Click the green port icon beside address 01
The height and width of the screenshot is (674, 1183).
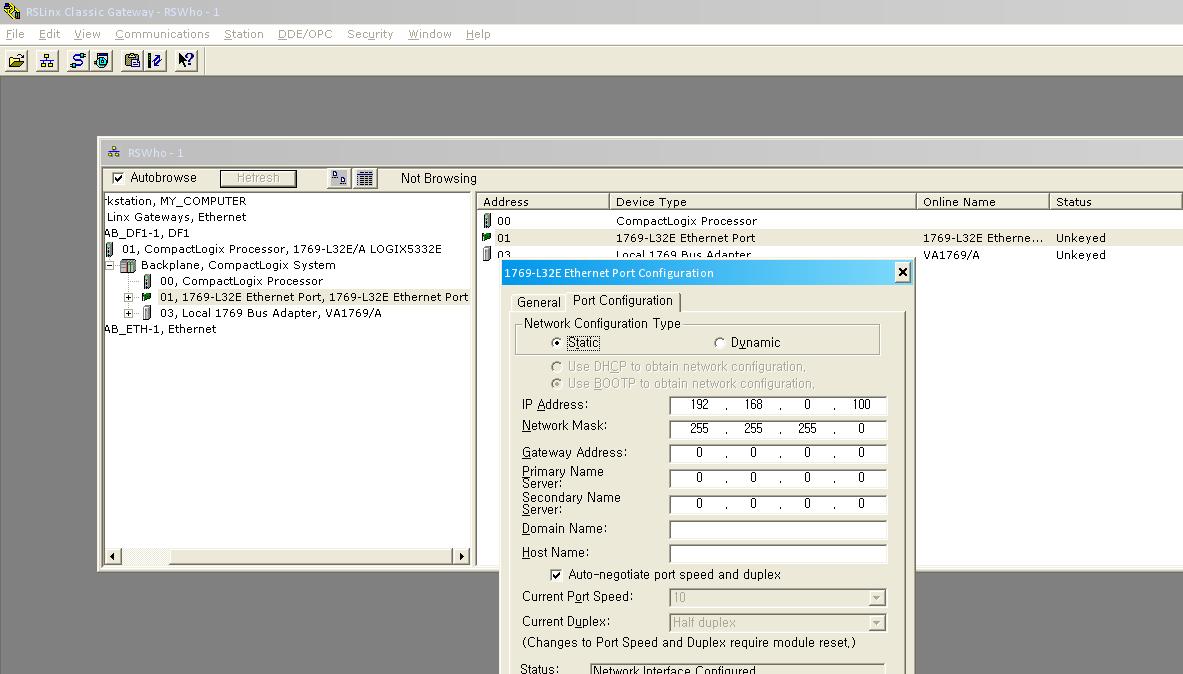(487, 237)
